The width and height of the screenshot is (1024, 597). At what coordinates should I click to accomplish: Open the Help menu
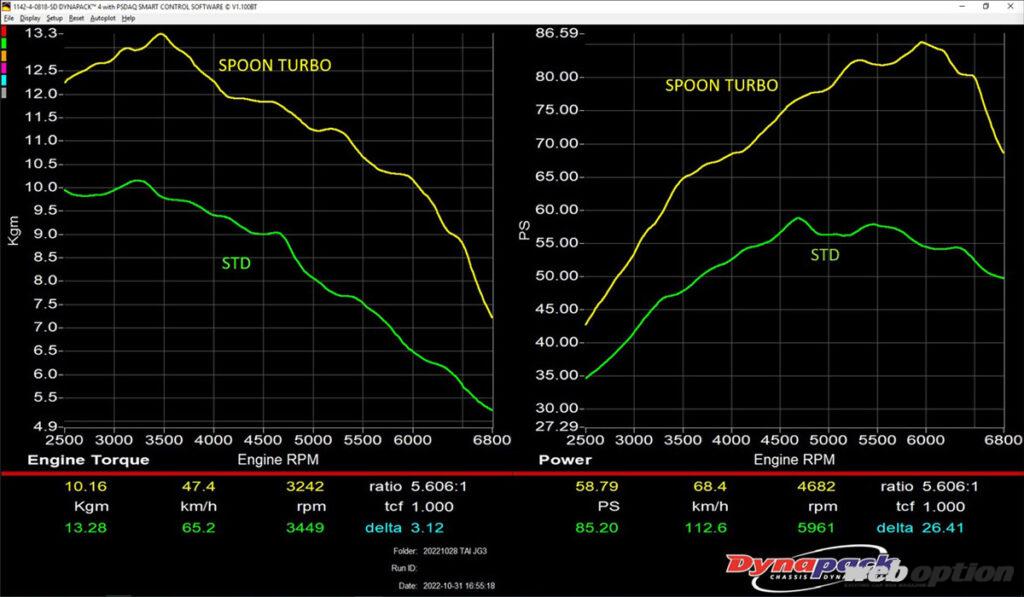point(129,18)
